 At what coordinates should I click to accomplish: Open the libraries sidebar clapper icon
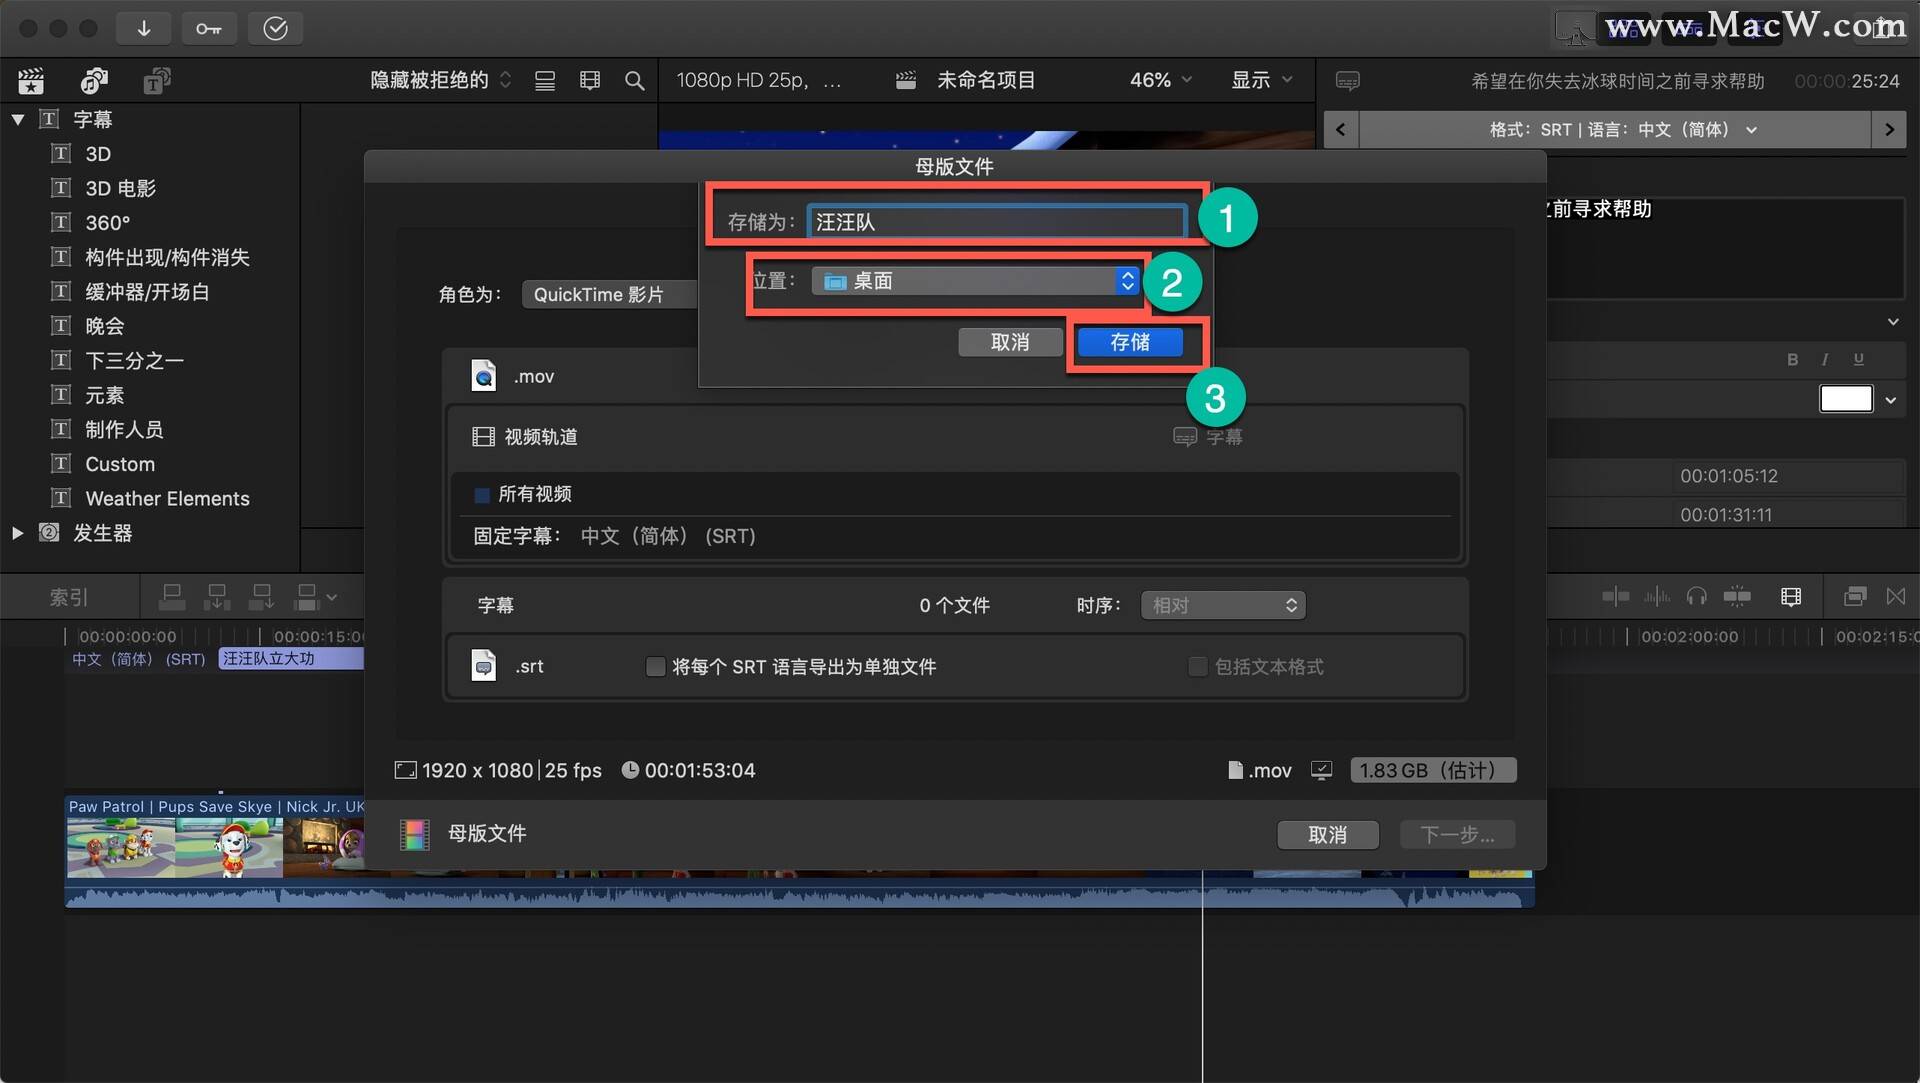click(31, 80)
